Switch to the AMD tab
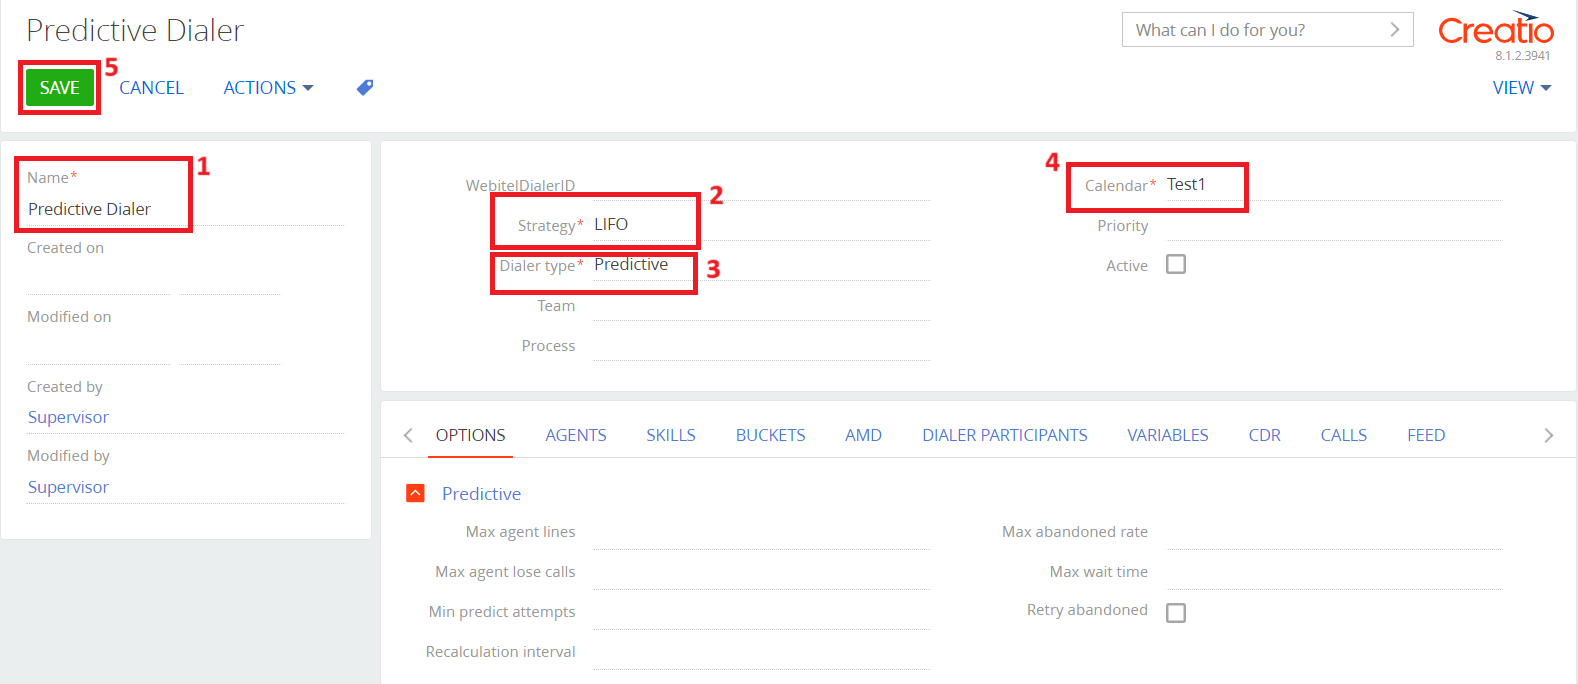 click(x=863, y=435)
